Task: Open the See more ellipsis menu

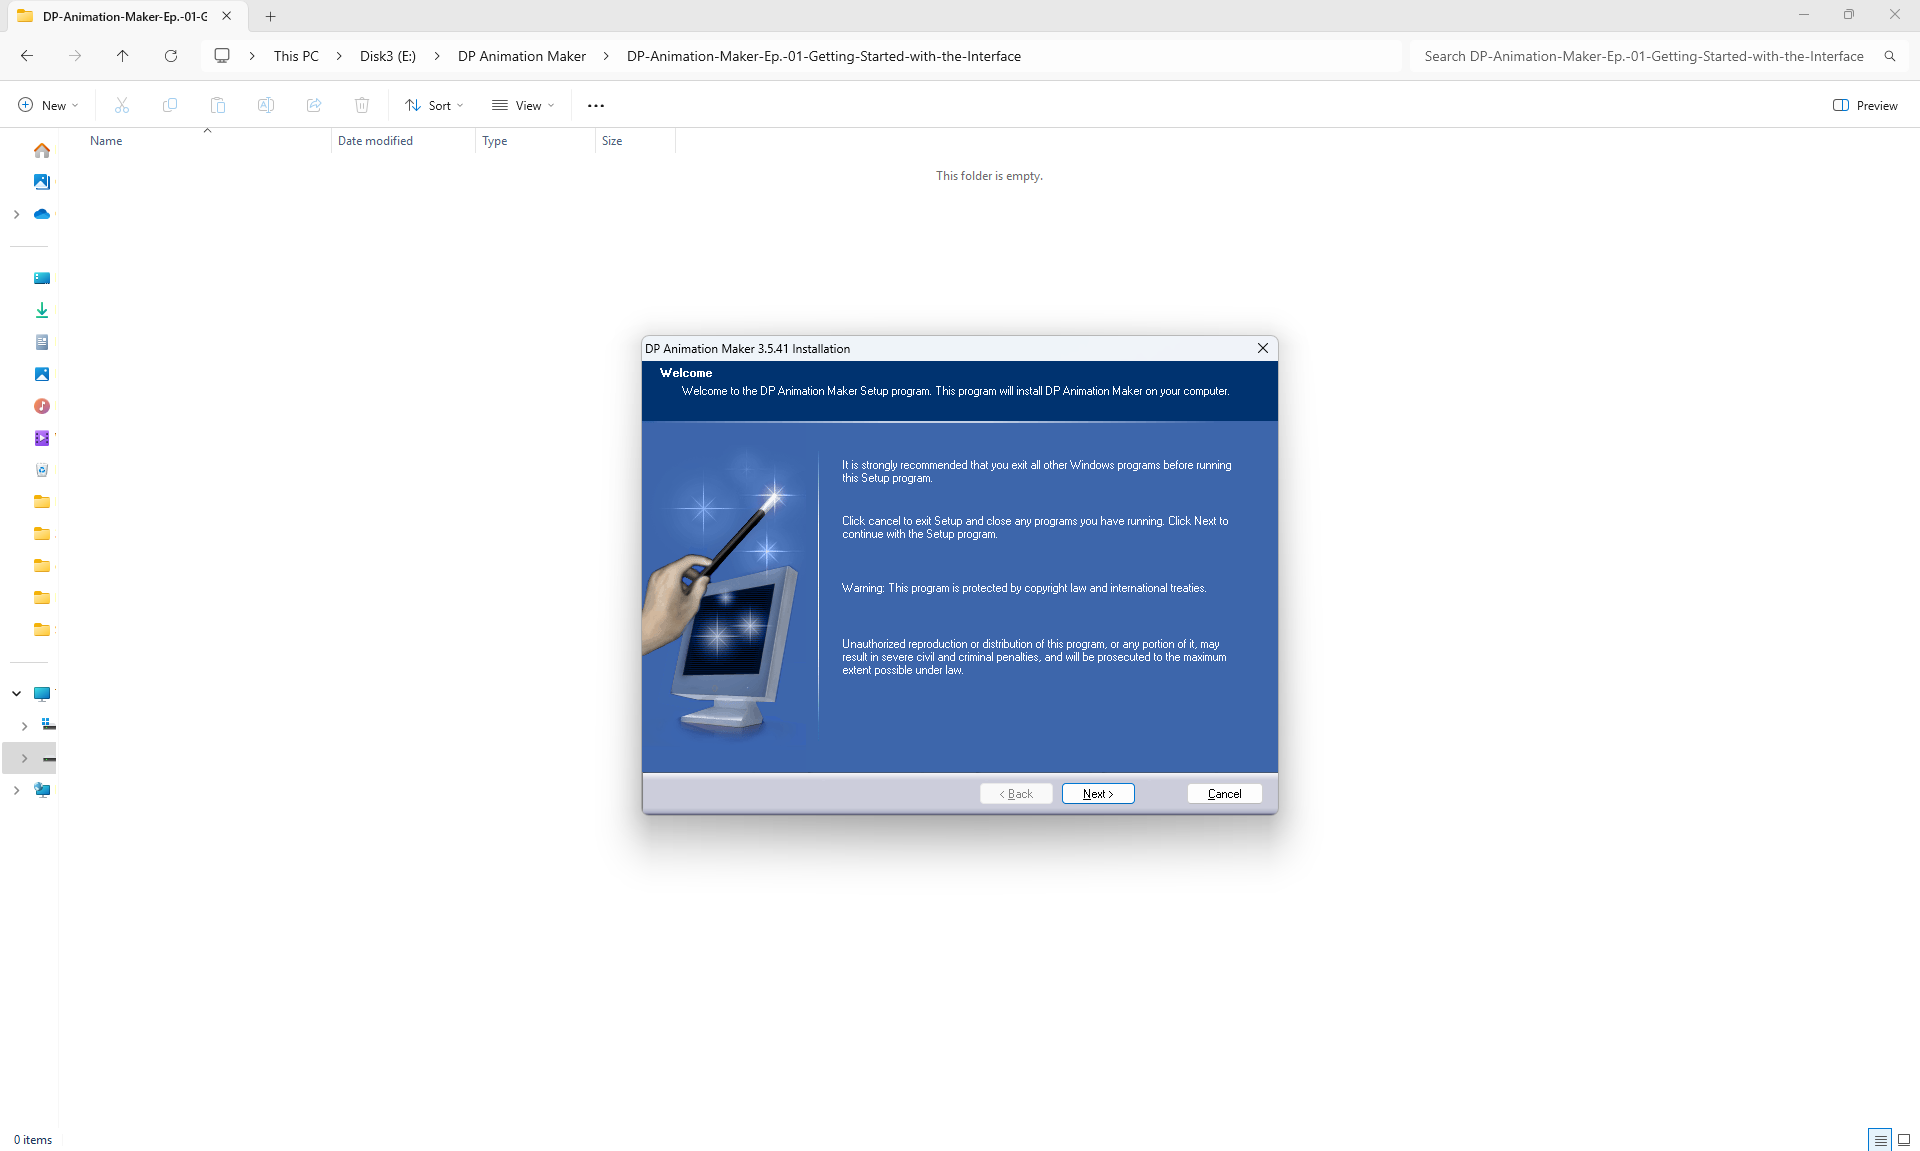Action: pyautogui.click(x=596, y=105)
